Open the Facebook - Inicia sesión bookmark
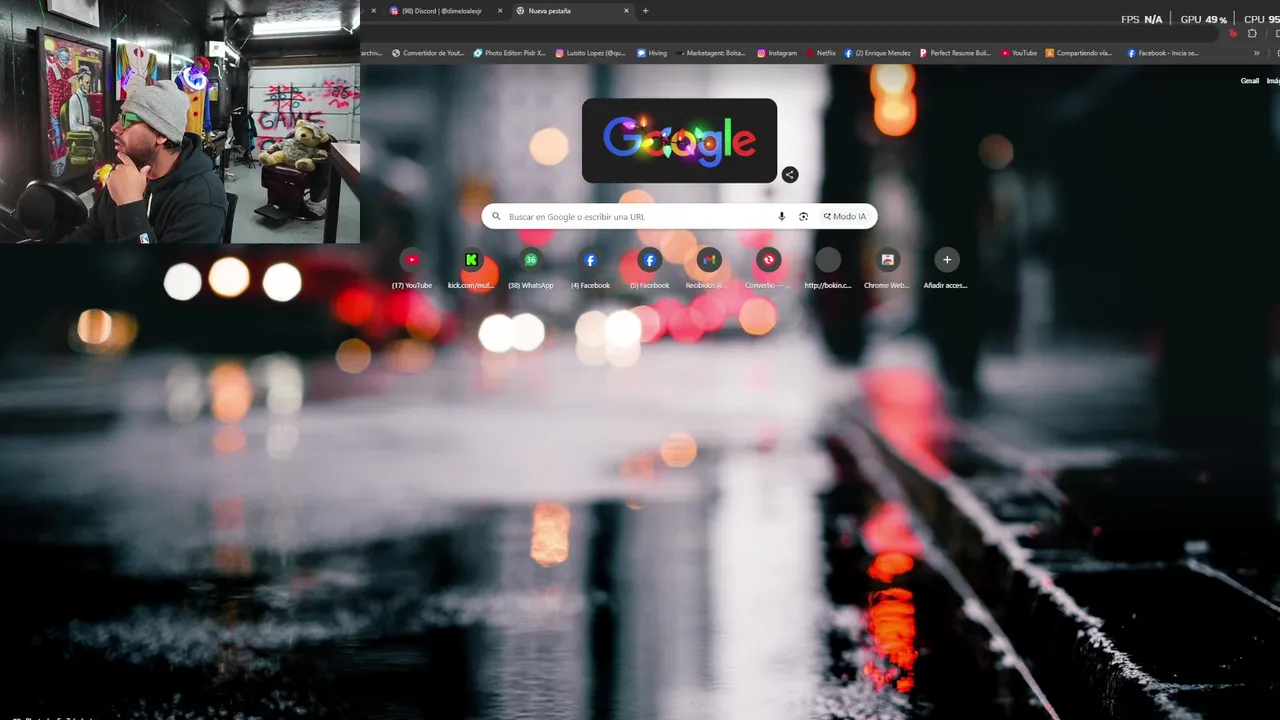 pyautogui.click(x=1163, y=53)
